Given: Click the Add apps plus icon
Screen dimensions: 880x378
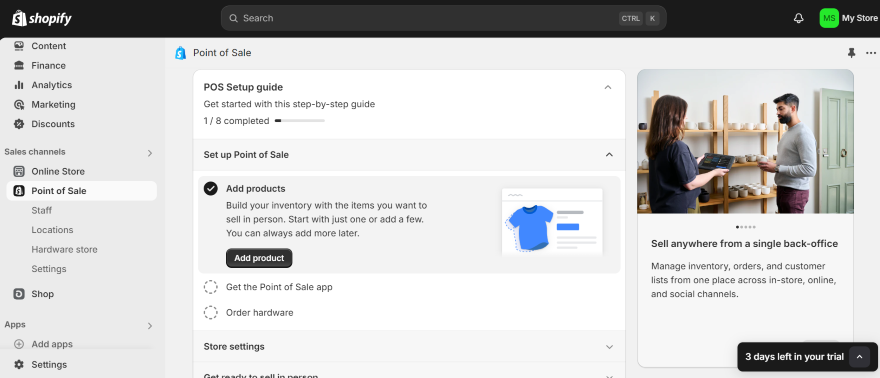Looking at the screenshot, I should [19, 344].
